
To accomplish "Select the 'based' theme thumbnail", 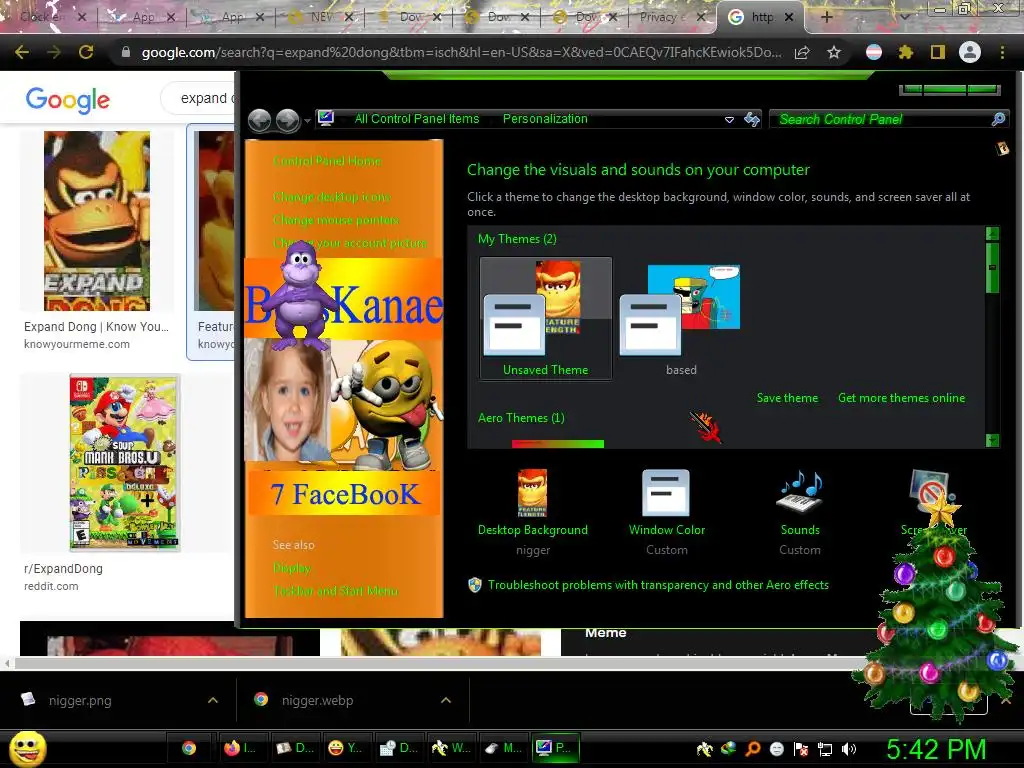I will [x=680, y=318].
